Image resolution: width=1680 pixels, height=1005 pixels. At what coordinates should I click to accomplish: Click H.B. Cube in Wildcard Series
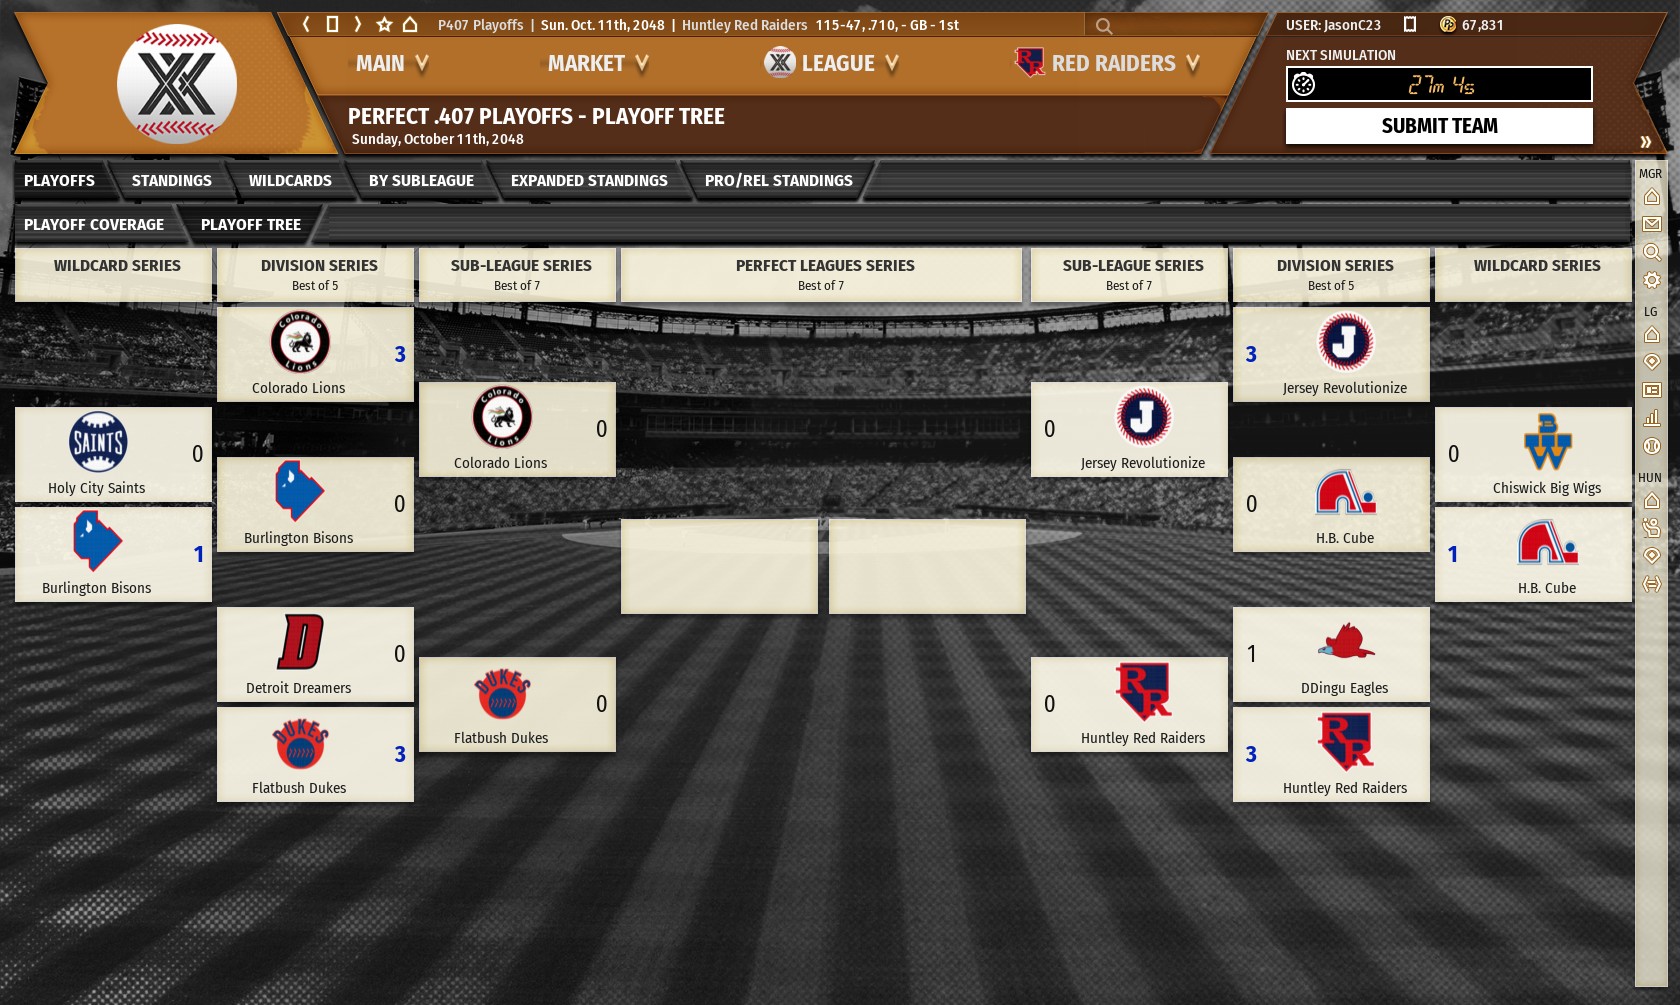click(x=1533, y=554)
